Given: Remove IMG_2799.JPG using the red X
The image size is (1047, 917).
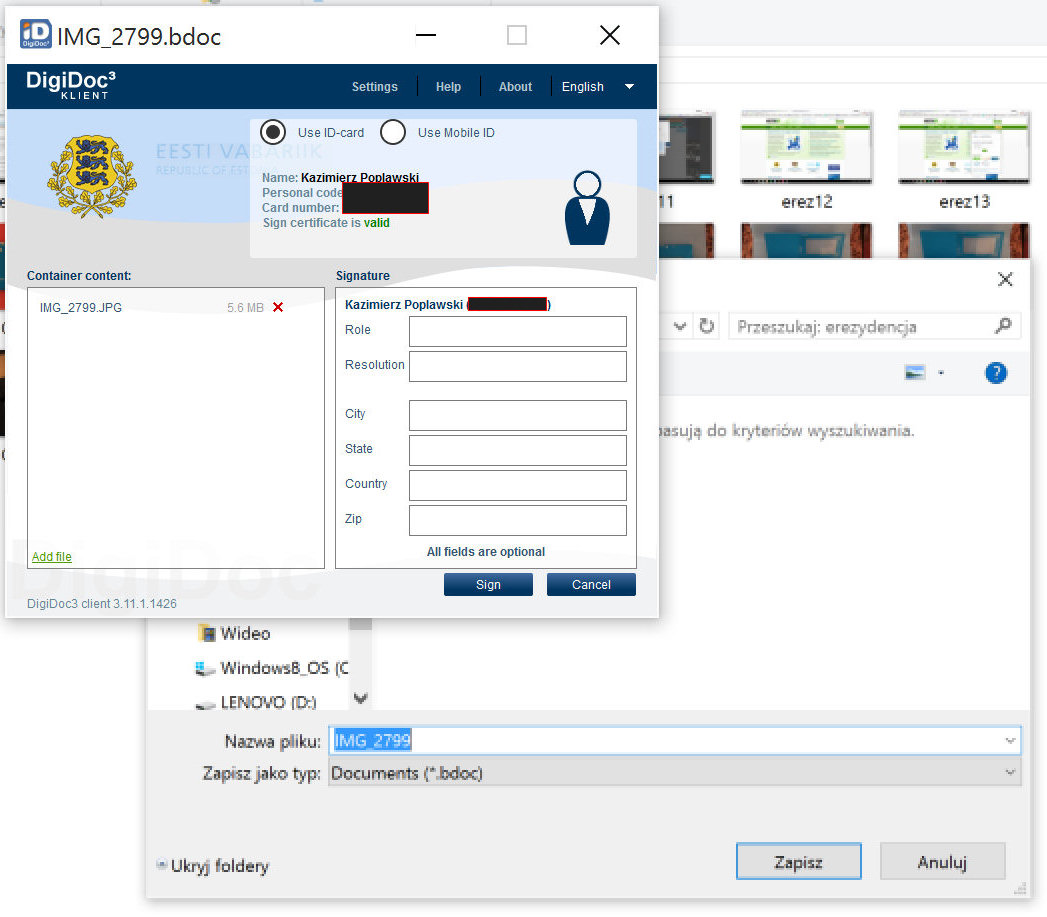Looking at the screenshot, I should pyautogui.click(x=278, y=307).
